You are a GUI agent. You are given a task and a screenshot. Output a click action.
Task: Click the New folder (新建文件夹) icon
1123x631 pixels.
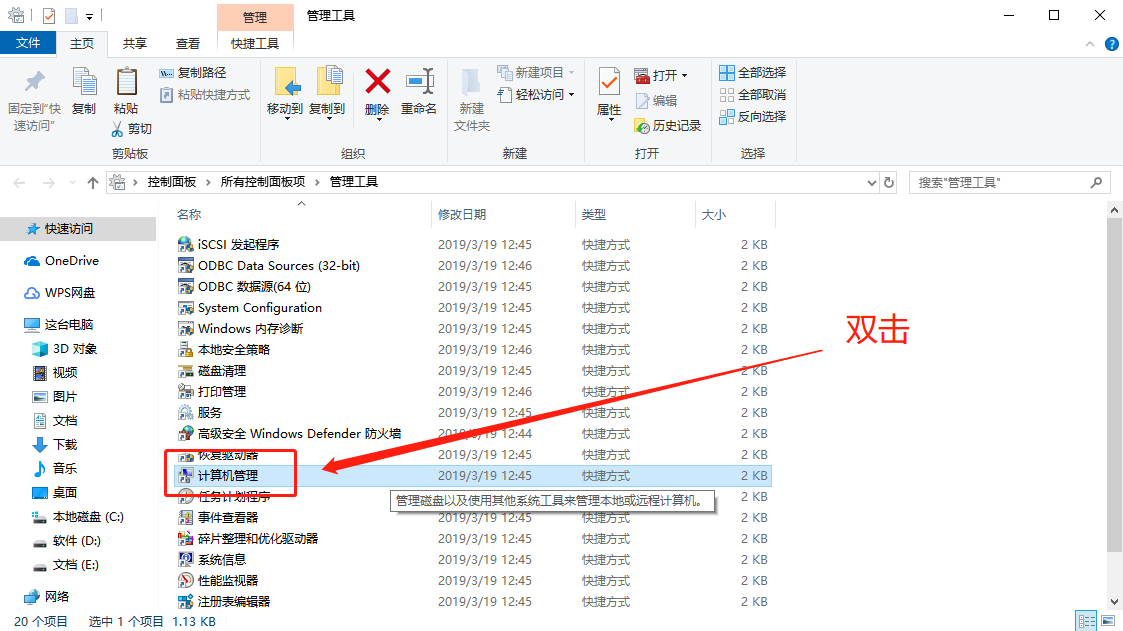472,82
